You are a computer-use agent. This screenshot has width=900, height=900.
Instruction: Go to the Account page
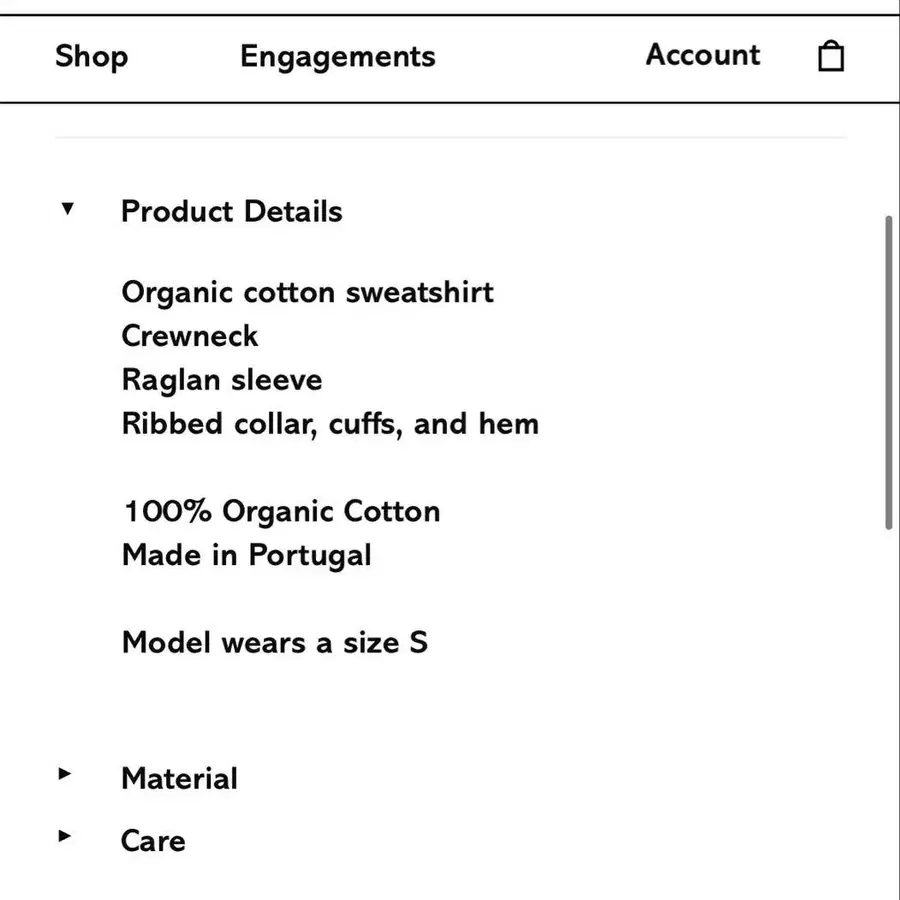click(703, 55)
